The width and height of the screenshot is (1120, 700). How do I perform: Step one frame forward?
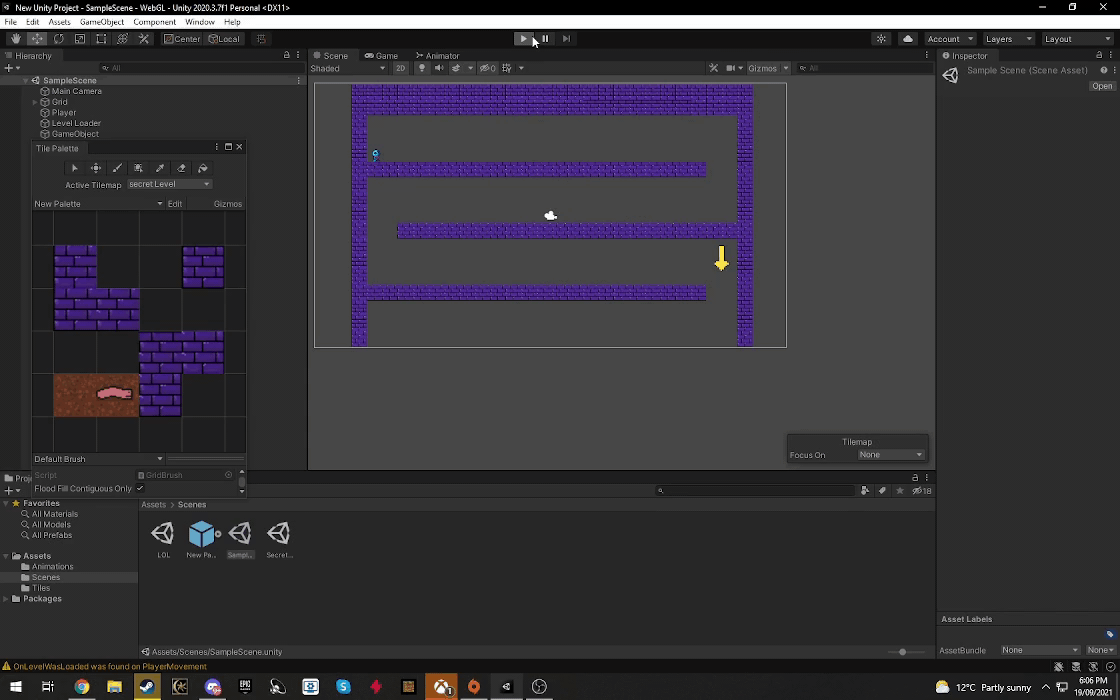566,39
